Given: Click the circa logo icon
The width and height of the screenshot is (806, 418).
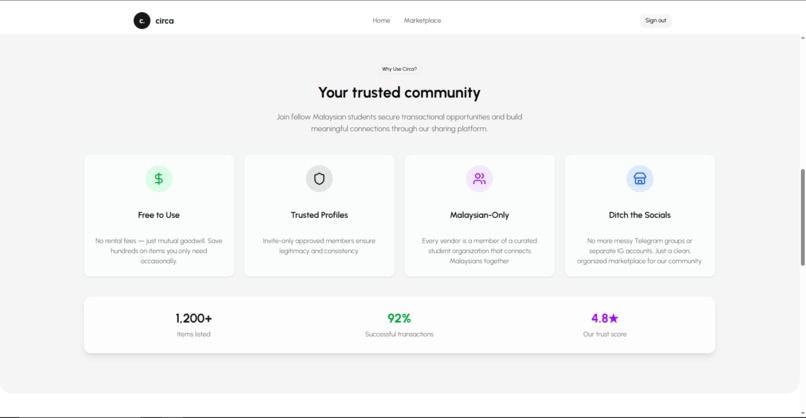Looking at the screenshot, I should (142, 21).
